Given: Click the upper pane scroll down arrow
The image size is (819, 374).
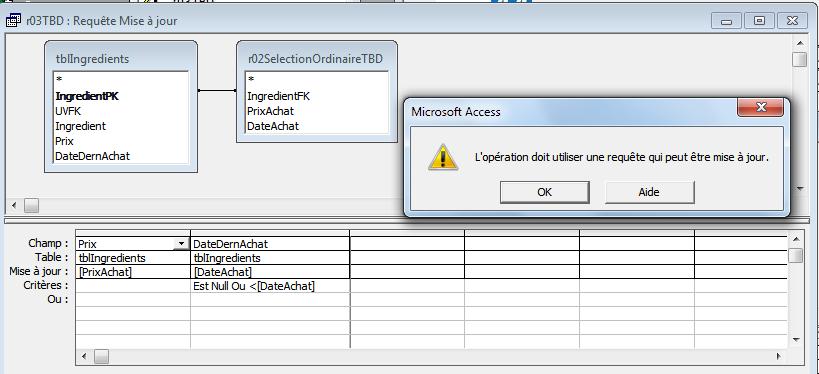Looking at the screenshot, I should (x=800, y=189).
